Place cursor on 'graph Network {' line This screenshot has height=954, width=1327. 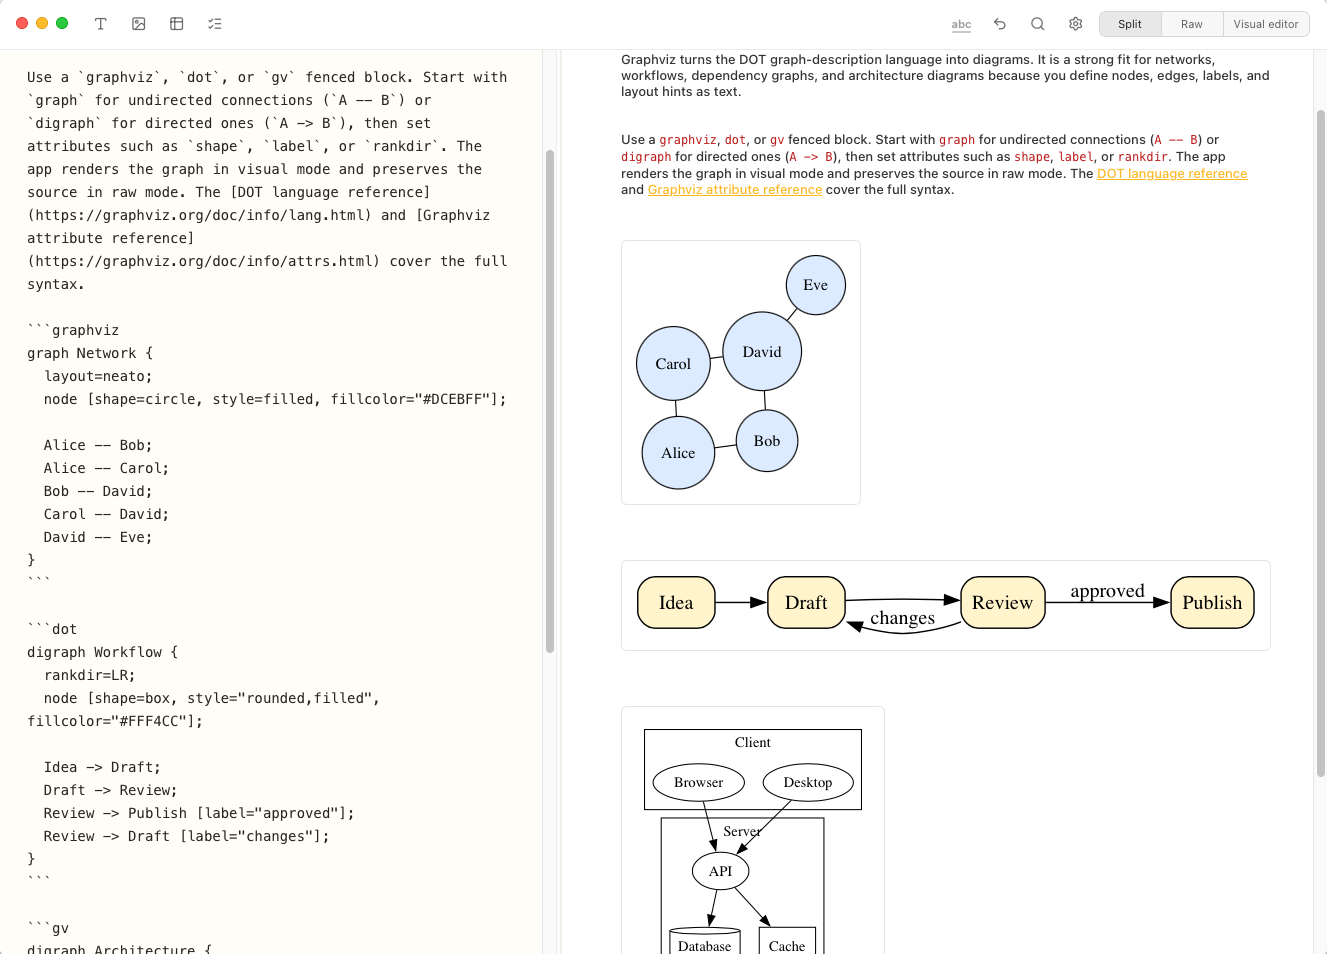[90, 353]
